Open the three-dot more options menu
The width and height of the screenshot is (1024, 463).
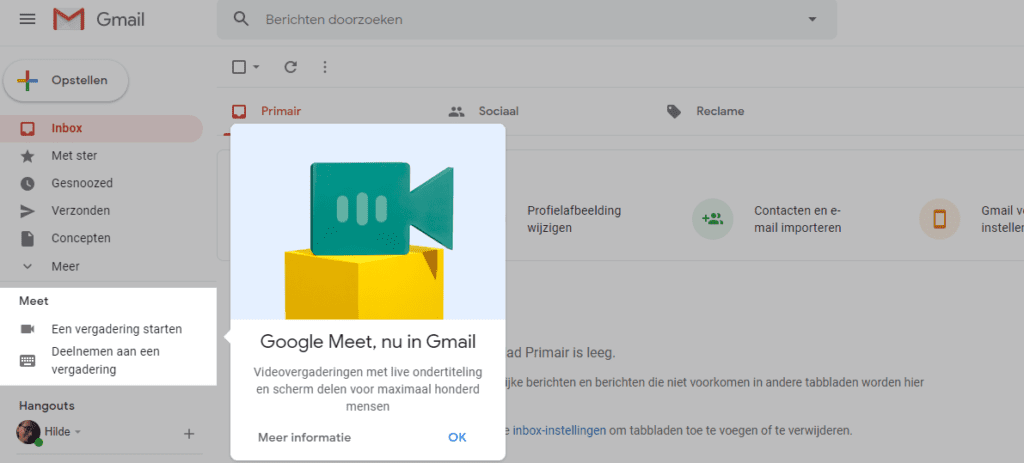tap(325, 67)
